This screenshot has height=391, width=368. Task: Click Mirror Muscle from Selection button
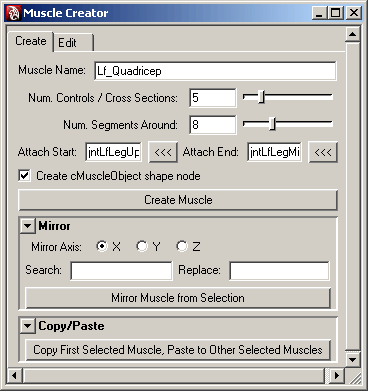[x=178, y=298]
